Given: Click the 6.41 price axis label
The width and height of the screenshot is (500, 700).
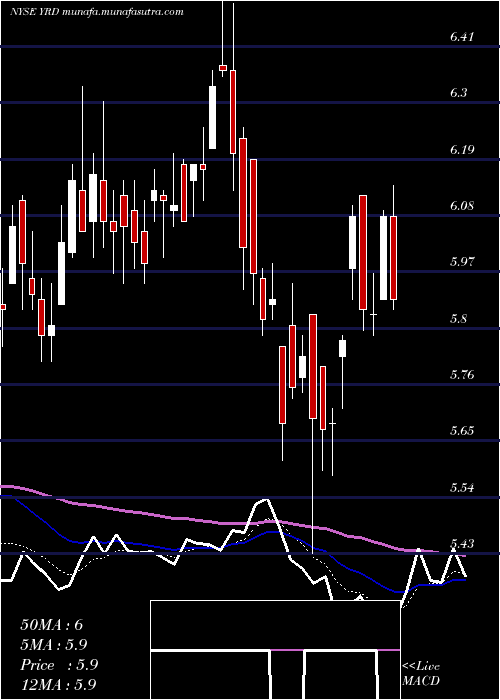Looking at the screenshot, I should click(x=462, y=37).
